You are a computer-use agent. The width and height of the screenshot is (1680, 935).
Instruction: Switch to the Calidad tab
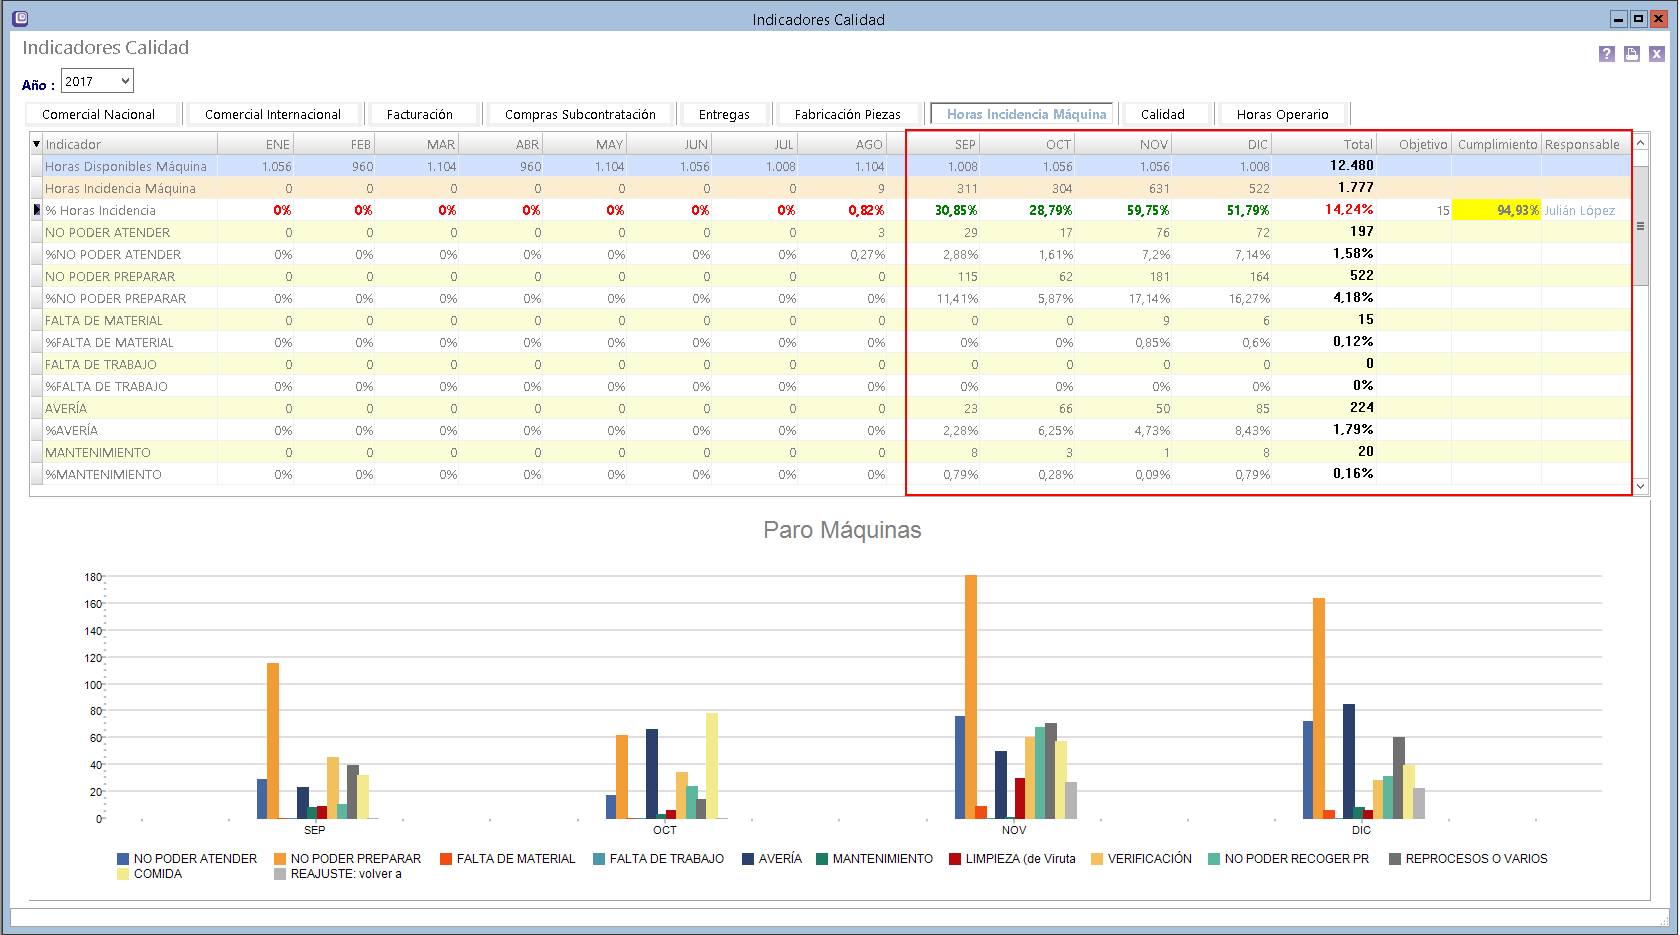[x=1162, y=114]
